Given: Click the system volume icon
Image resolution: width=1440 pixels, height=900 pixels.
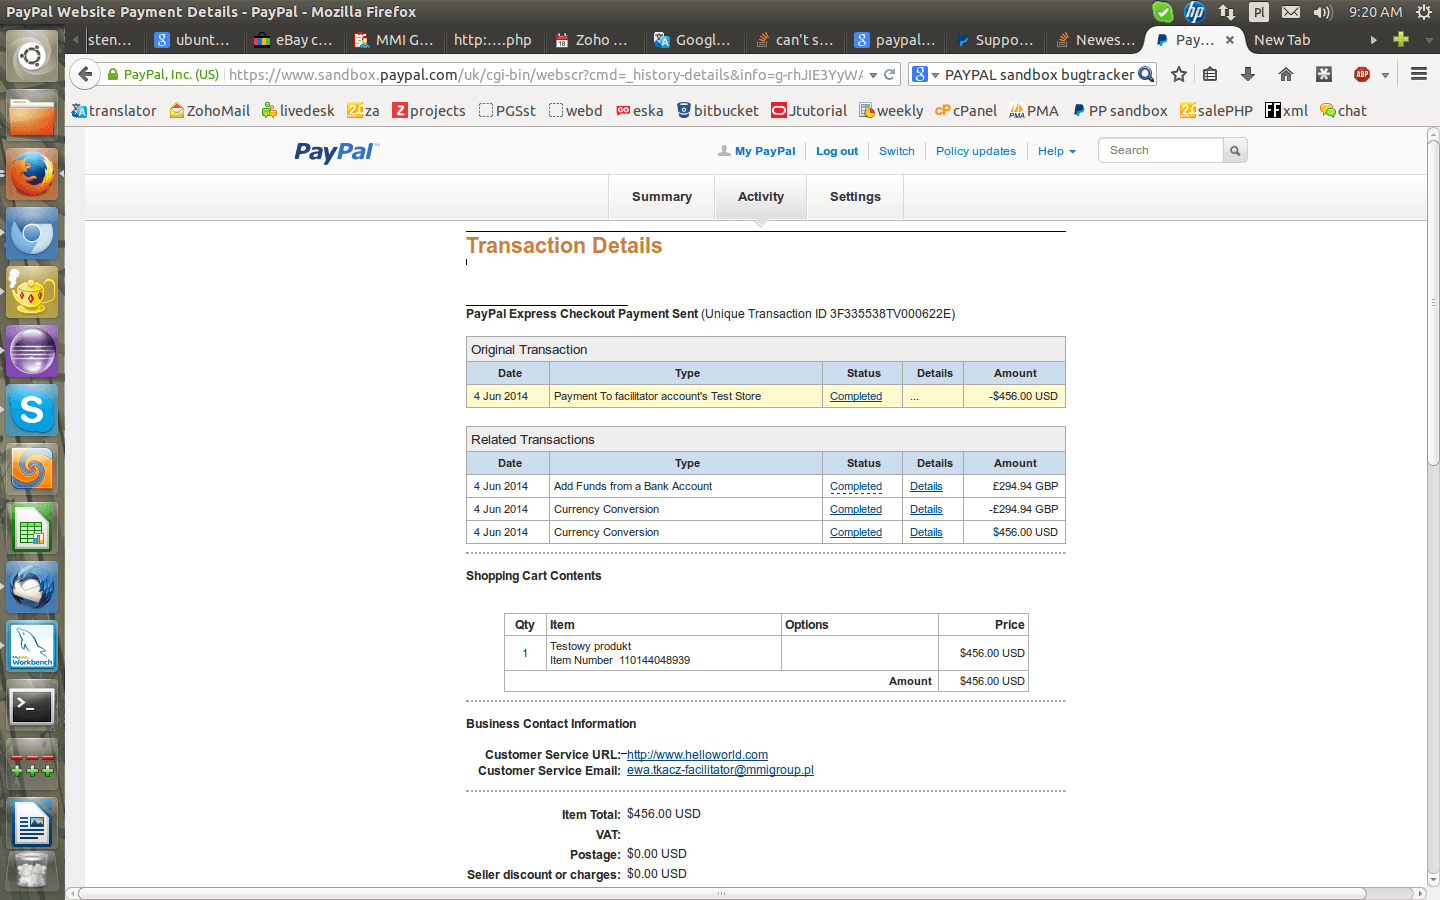Looking at the screenshot, I should tap(1323, 12).
